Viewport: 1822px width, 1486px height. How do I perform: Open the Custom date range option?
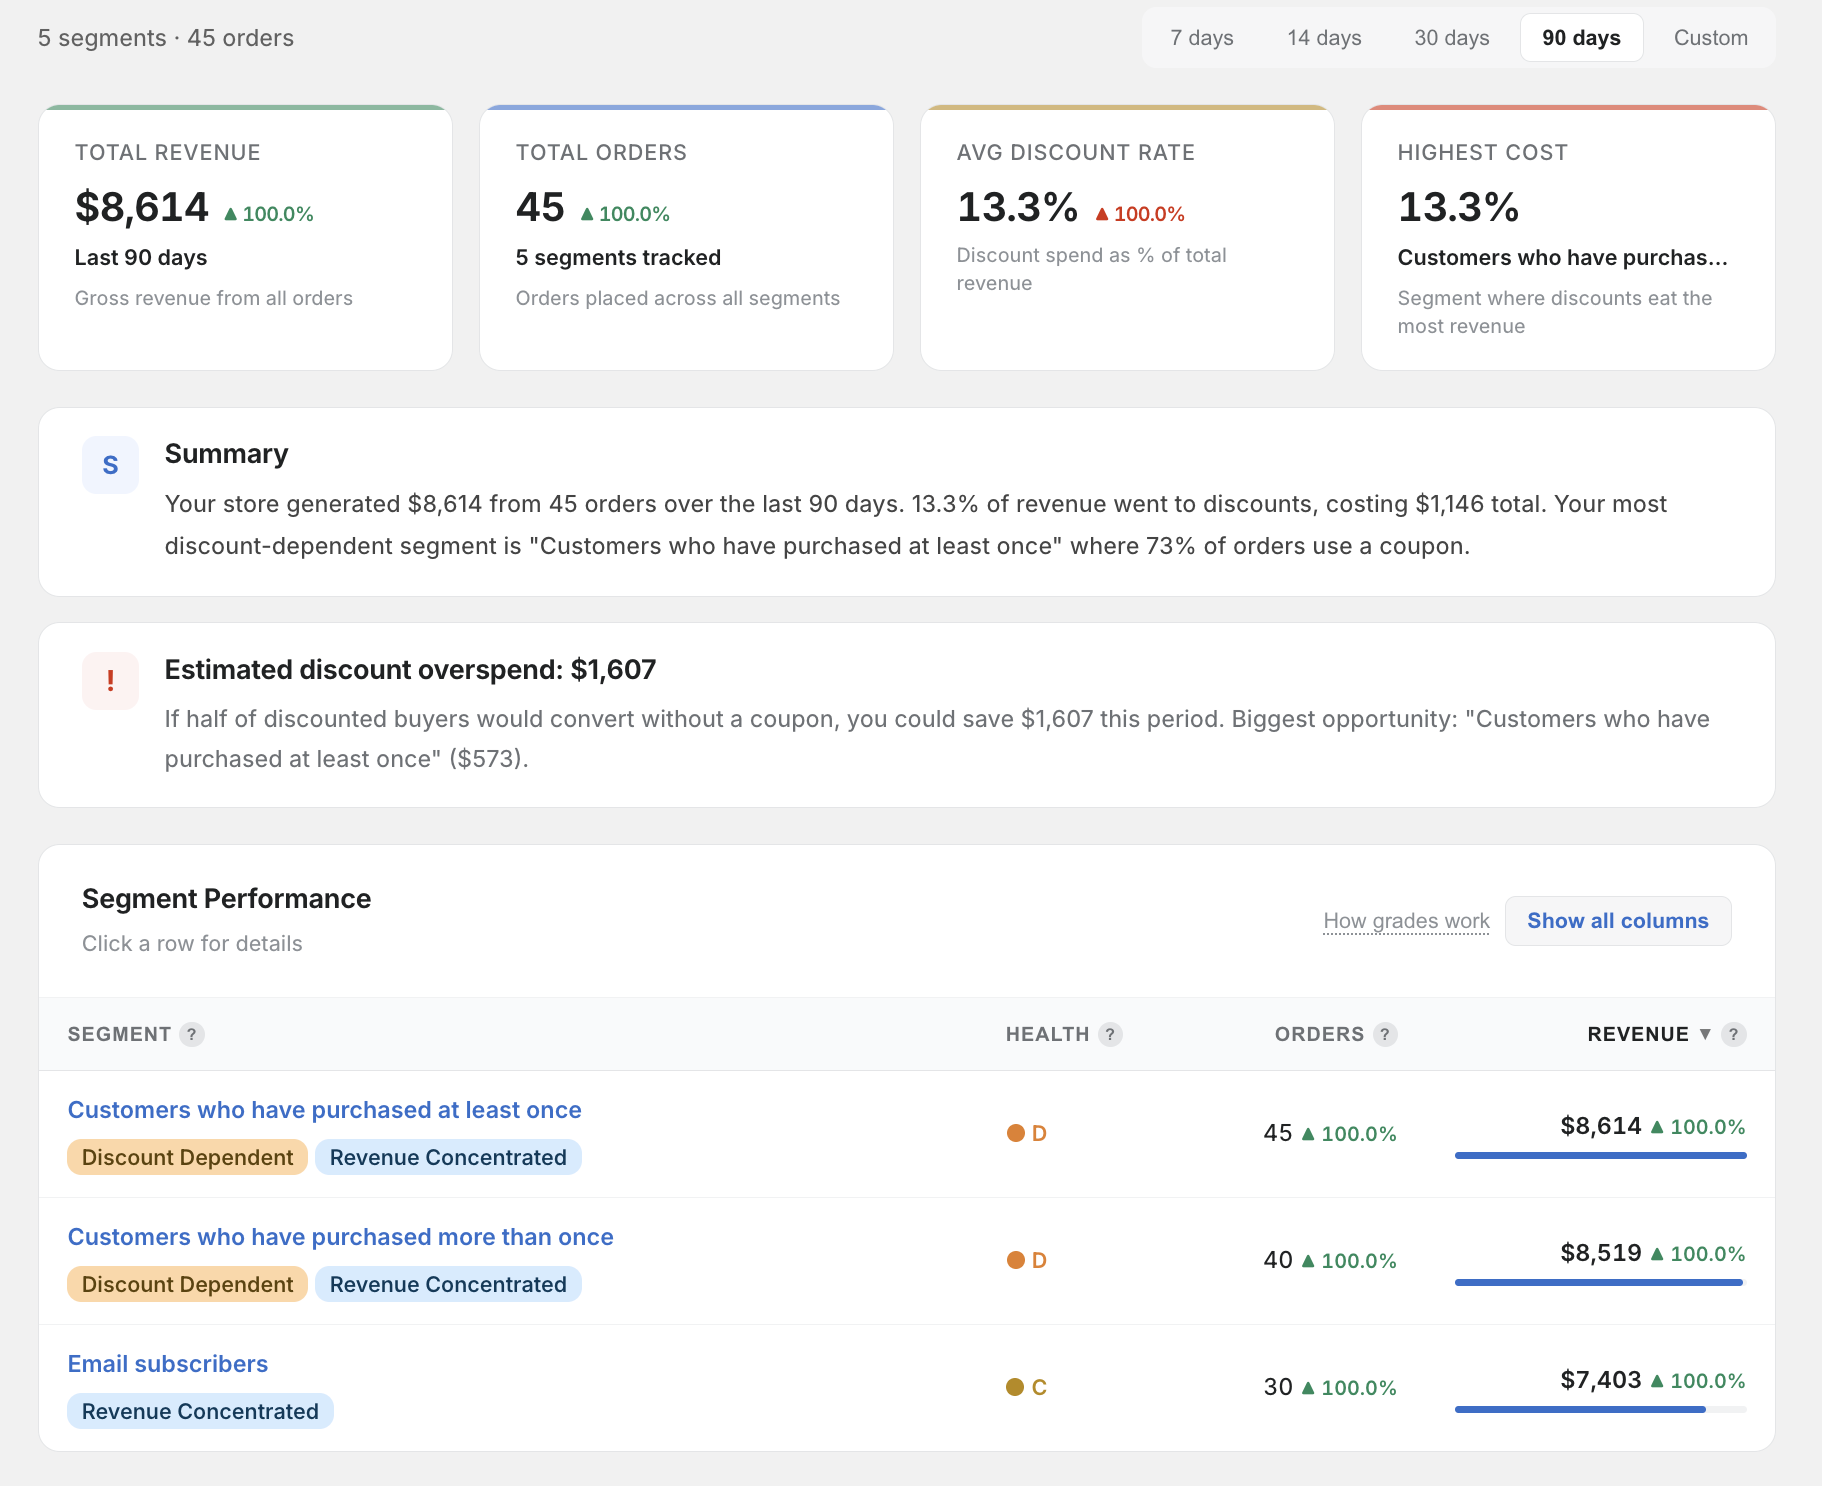coord(1711,37)
